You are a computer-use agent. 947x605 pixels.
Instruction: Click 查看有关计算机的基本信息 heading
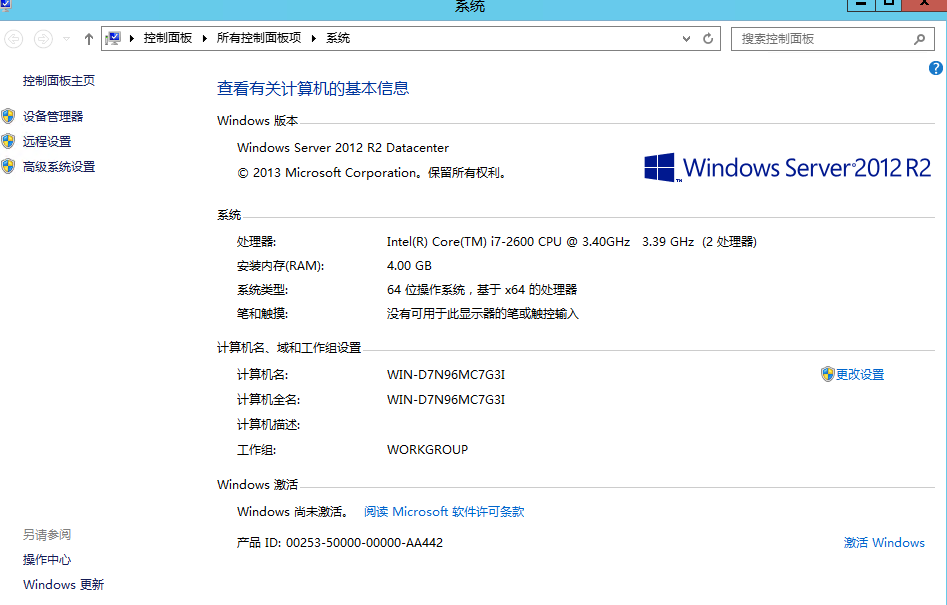pyautogui.click(x=313, y=89)
